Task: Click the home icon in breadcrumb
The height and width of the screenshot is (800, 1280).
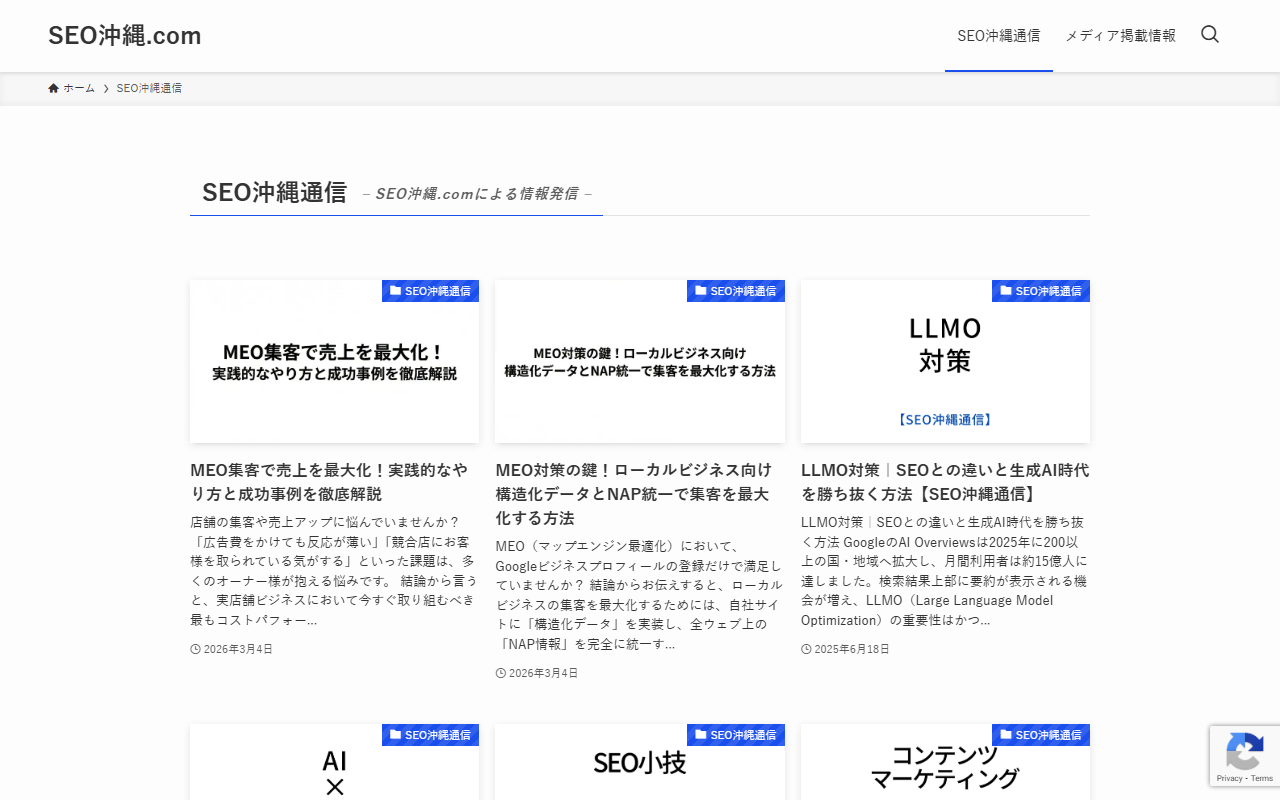Action: (x=54, y=88)
